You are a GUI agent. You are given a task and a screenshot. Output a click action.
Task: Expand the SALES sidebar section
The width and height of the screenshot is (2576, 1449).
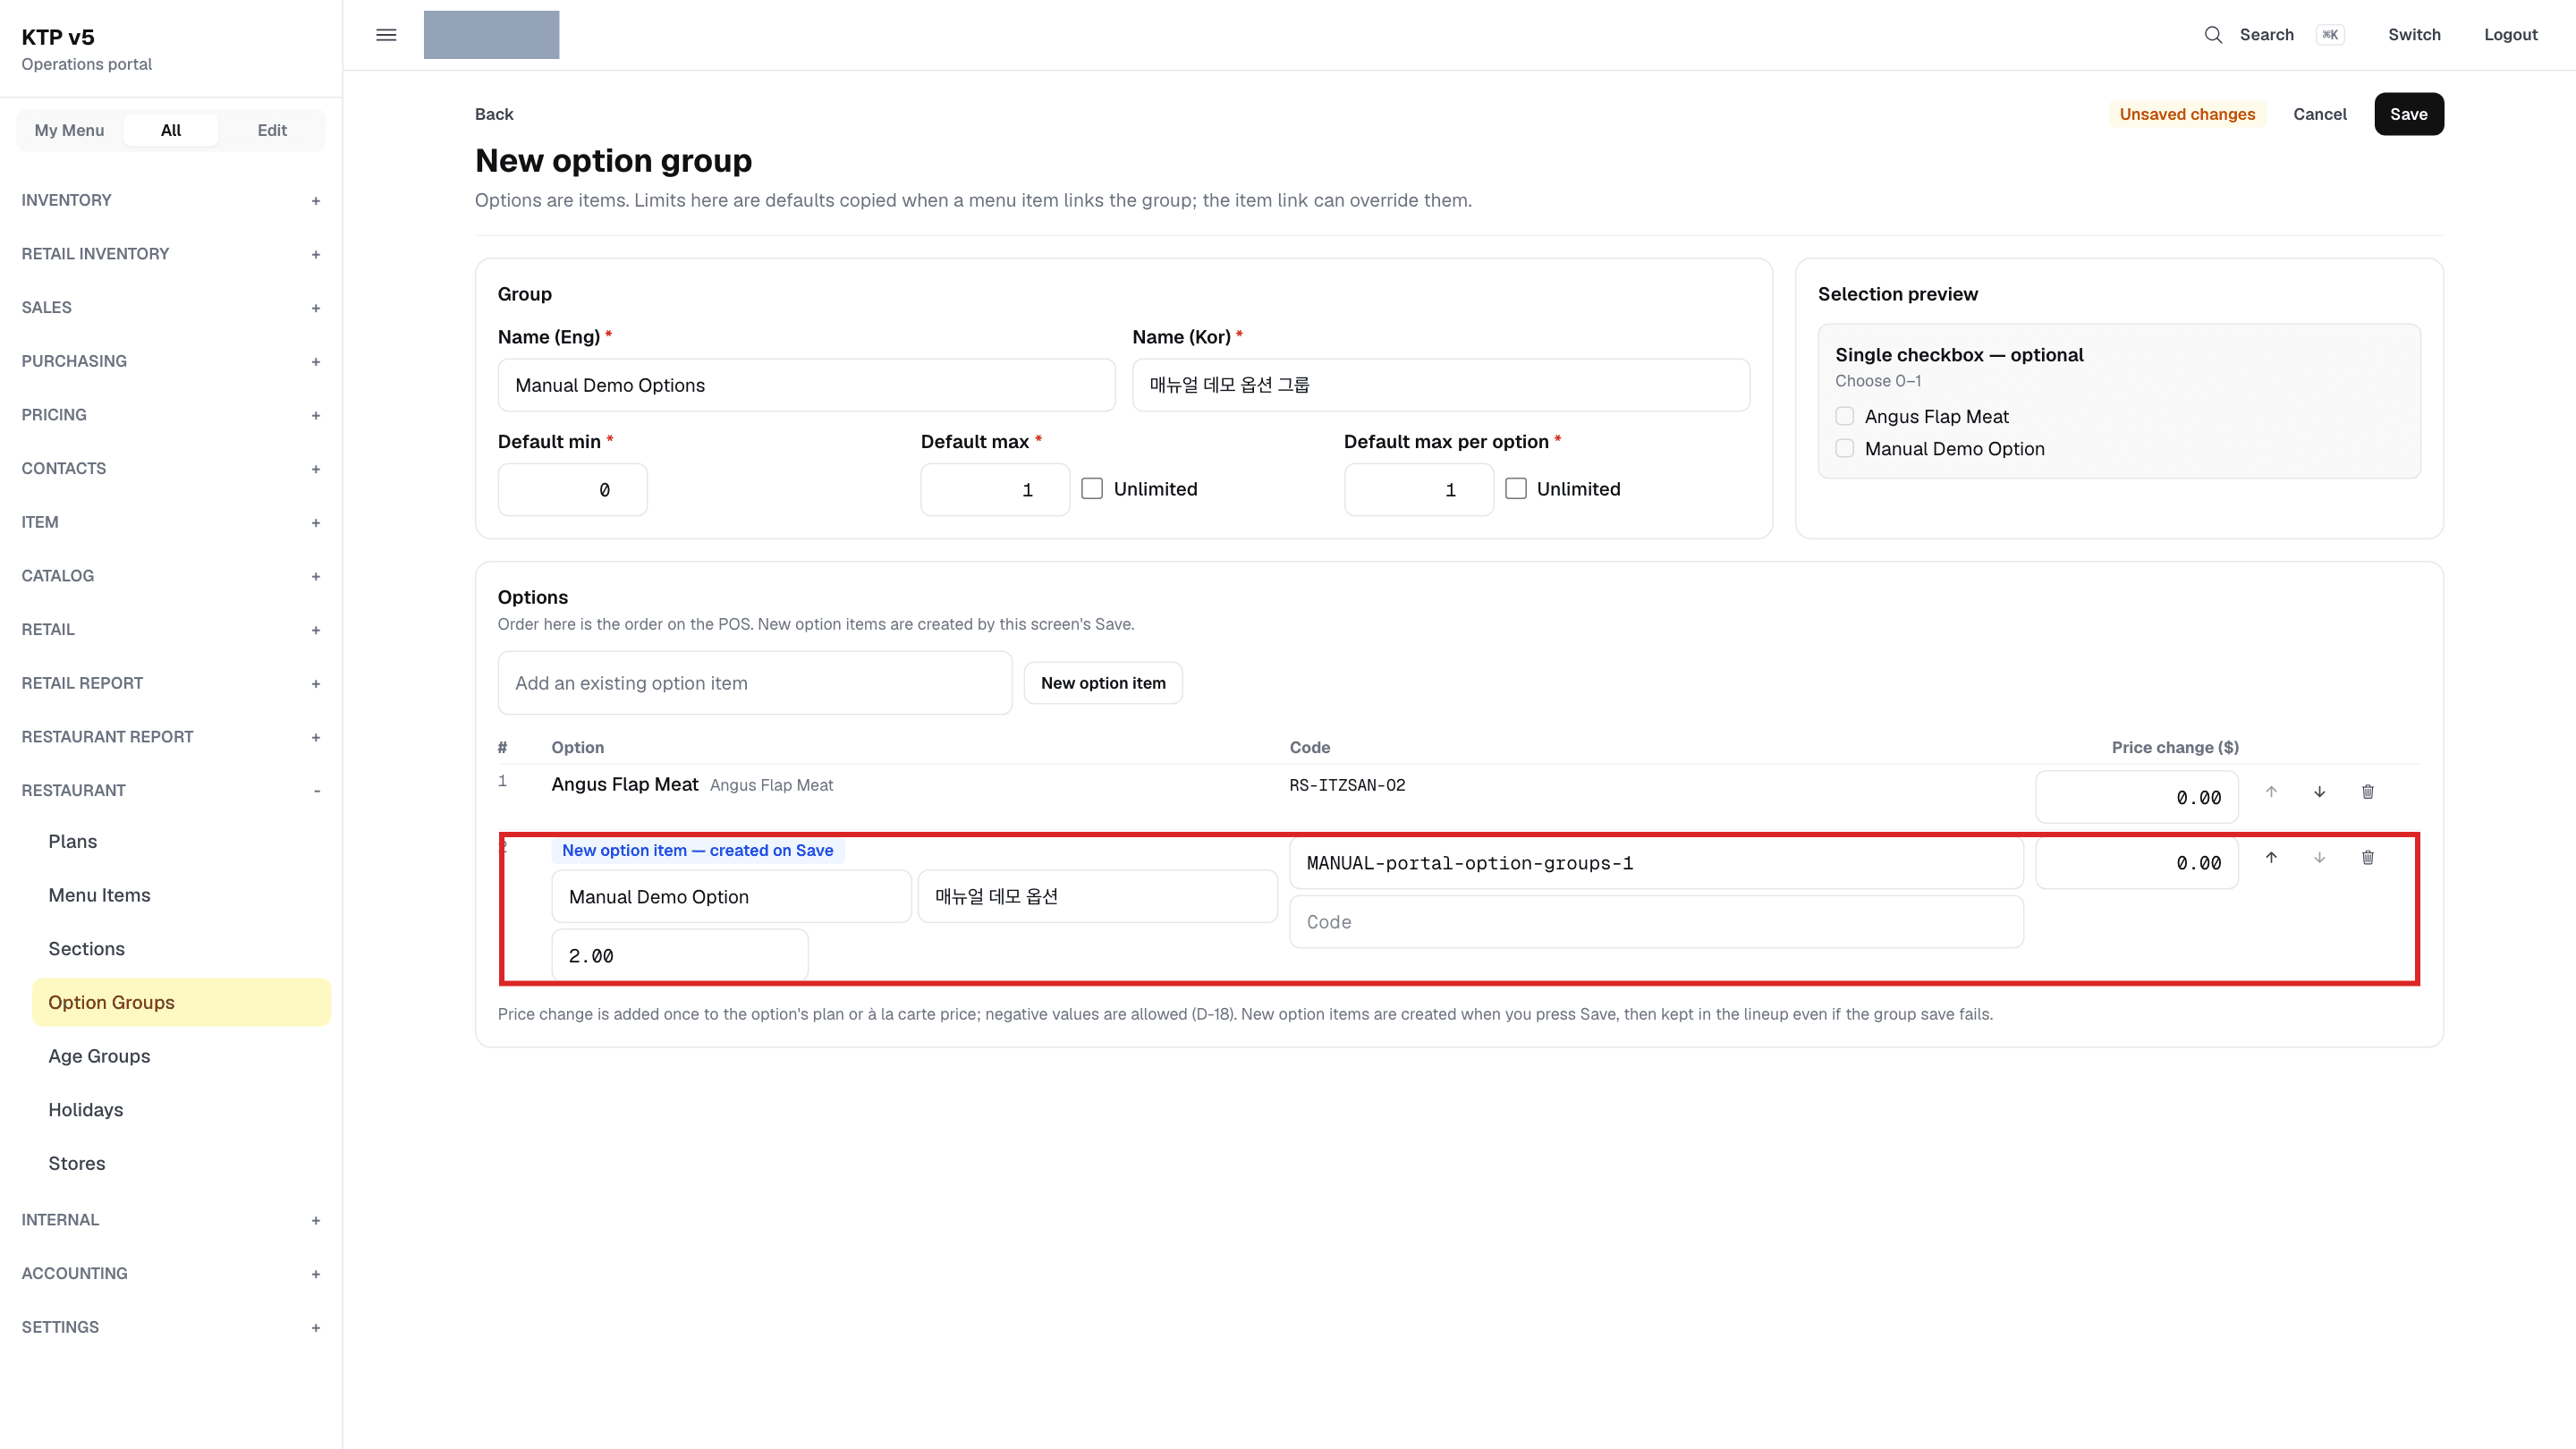pos(171,307)
